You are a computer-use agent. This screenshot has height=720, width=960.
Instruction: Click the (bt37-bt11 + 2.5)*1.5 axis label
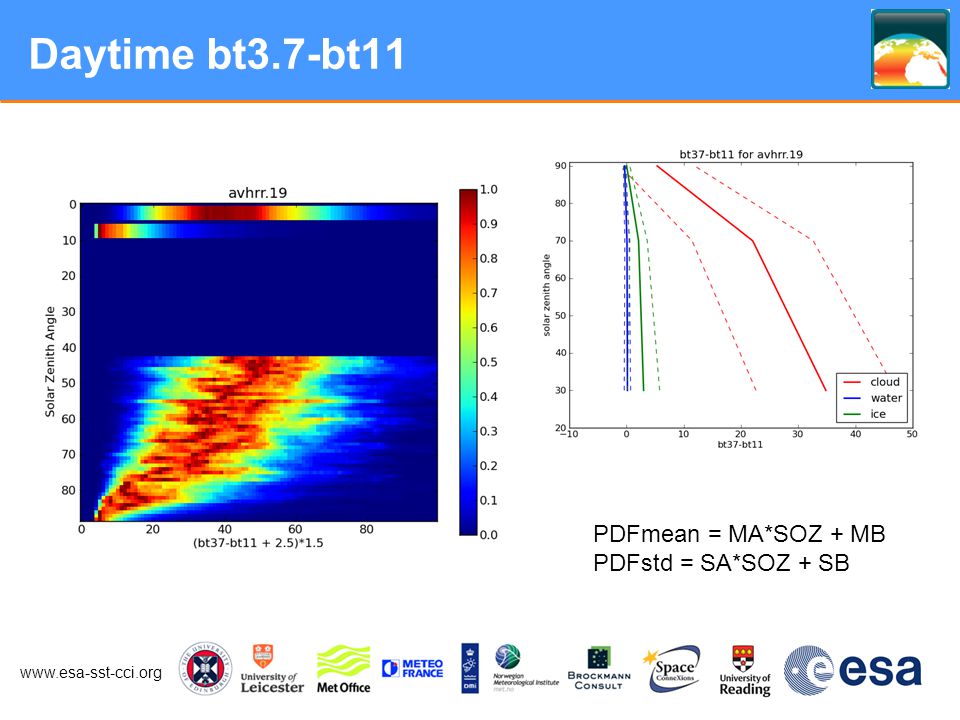pyautogui.click(x=258, y=543)
